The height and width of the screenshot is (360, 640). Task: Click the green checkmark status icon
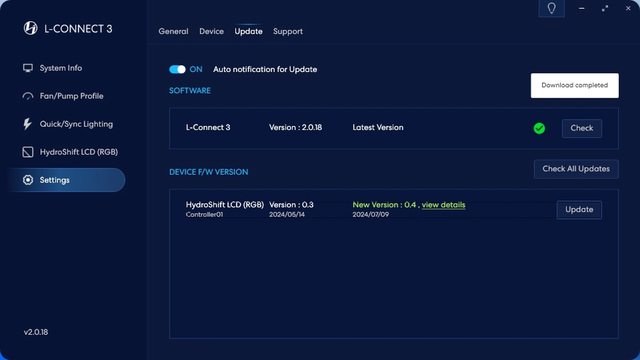[x=539, y=128]
